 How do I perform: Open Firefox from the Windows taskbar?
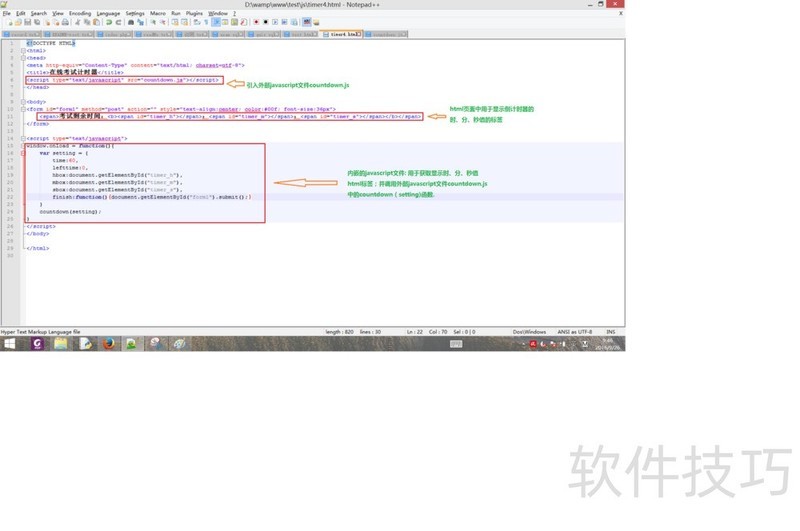point(108,344)
